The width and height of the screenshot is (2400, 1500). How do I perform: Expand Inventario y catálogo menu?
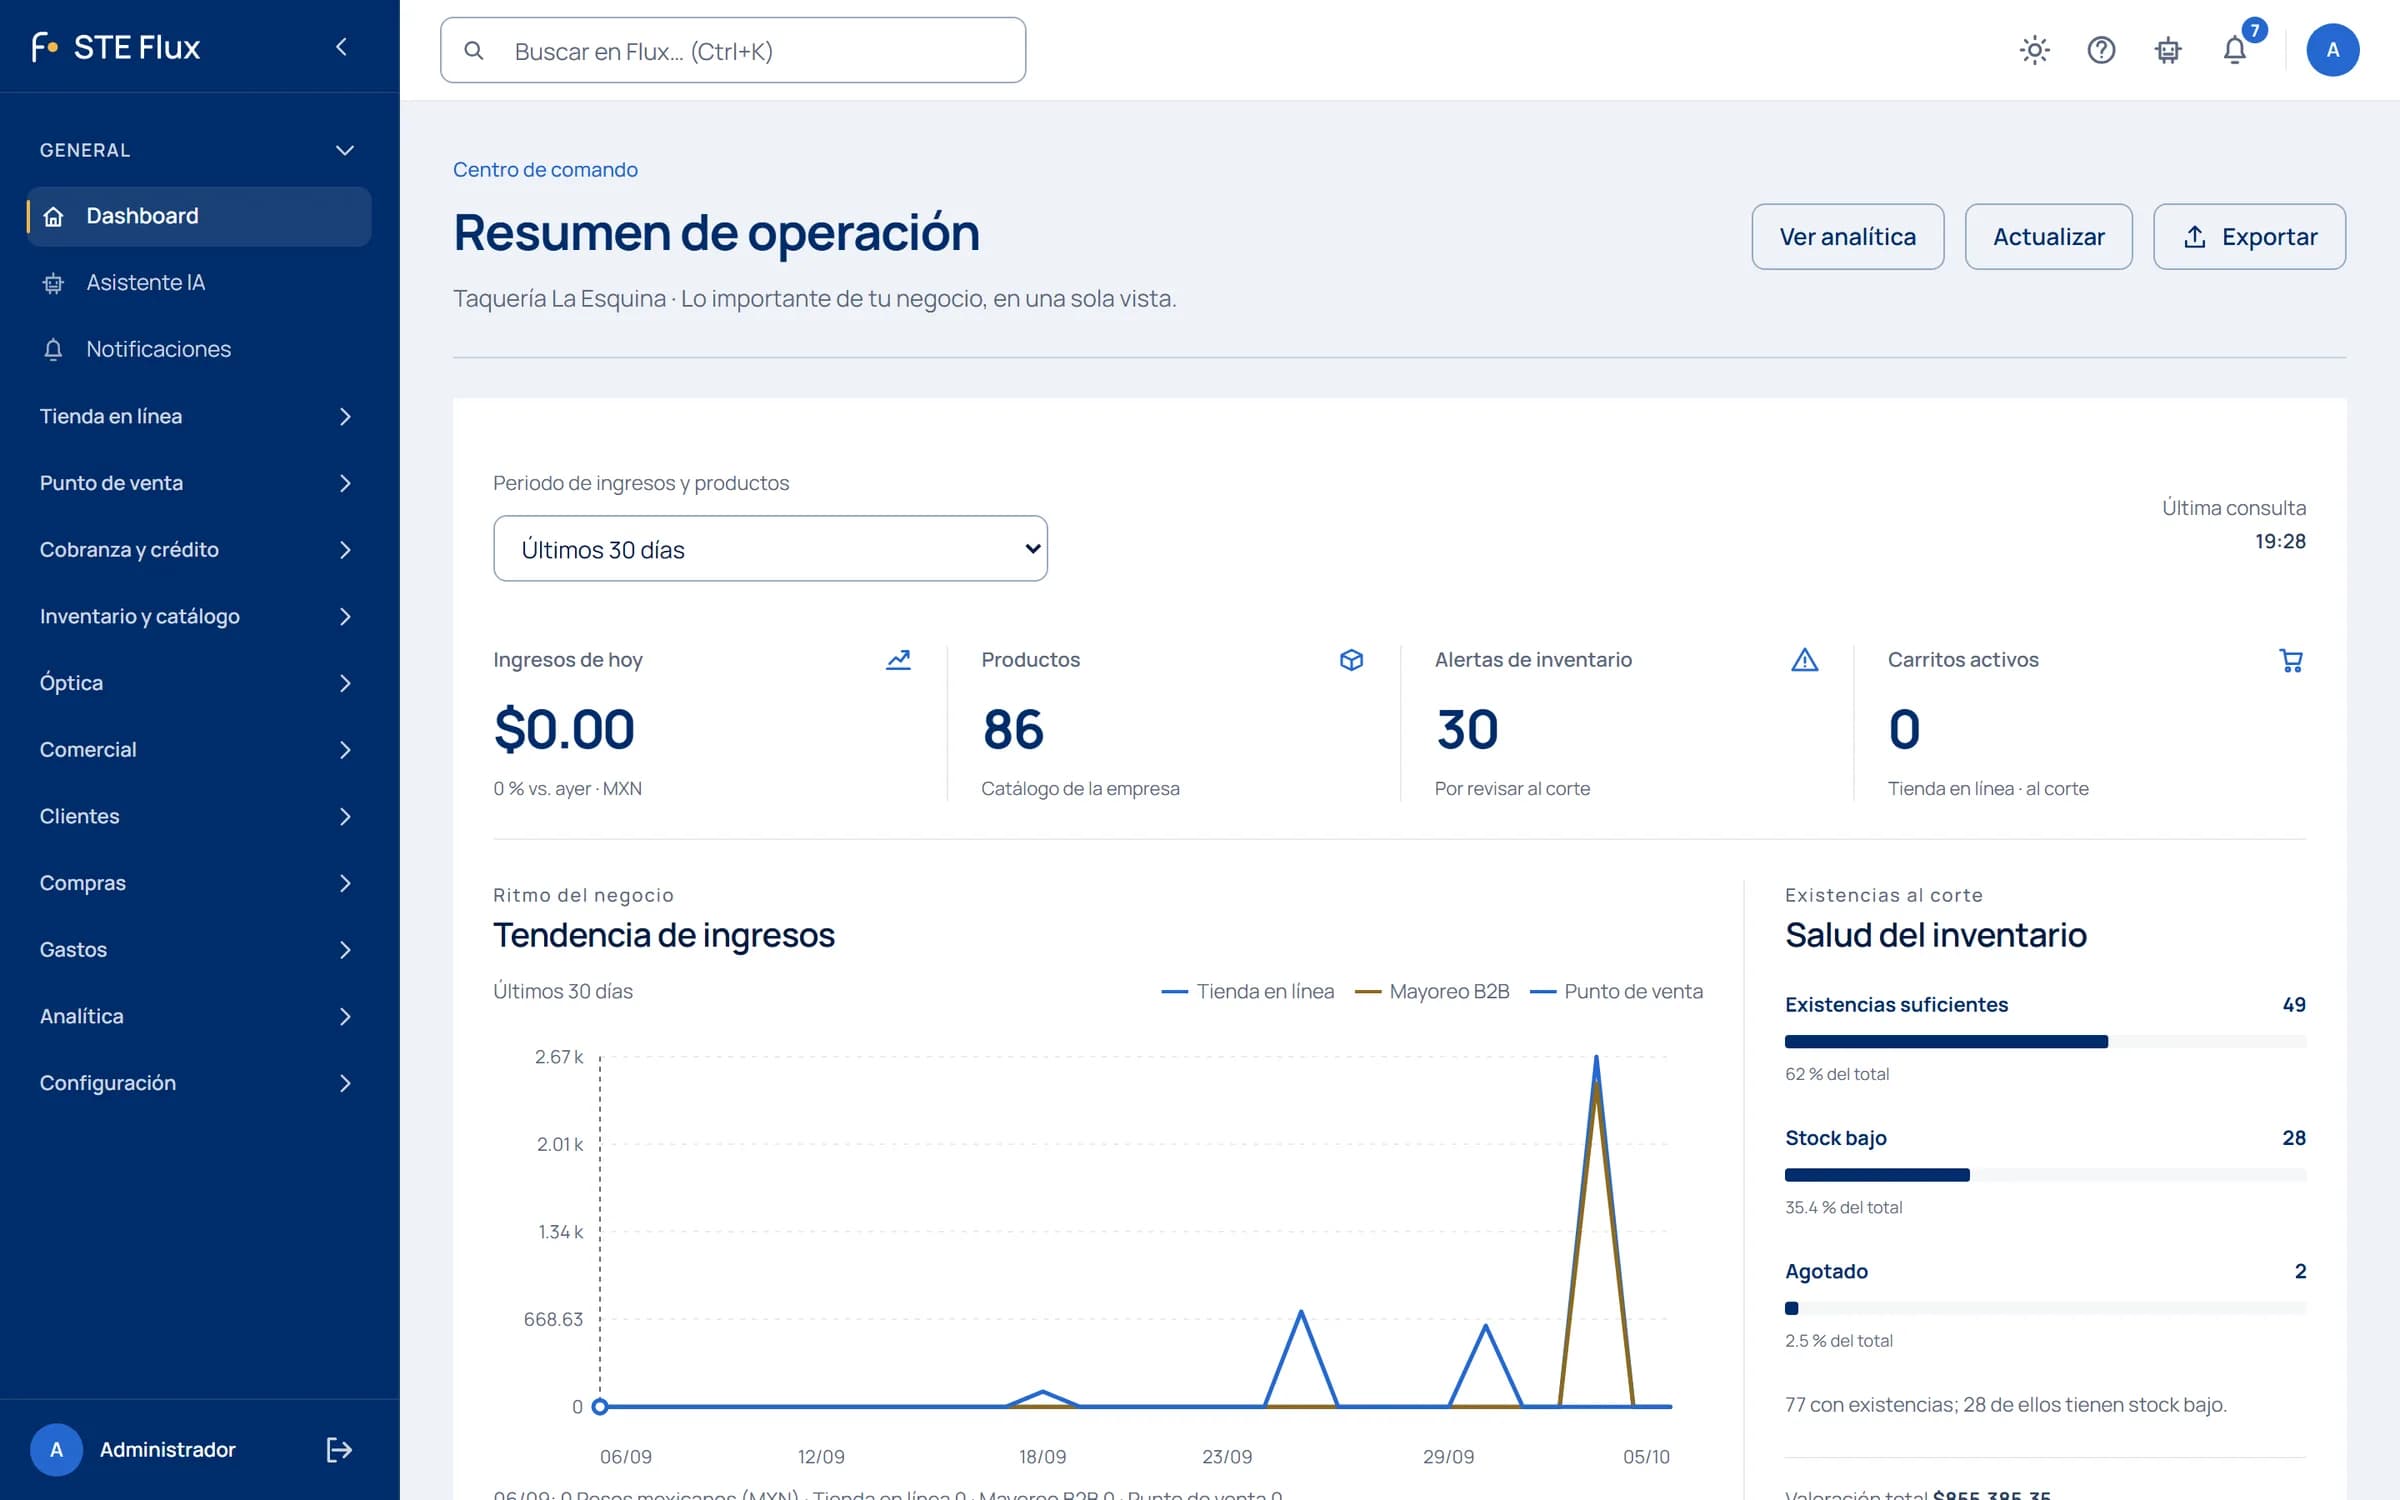pyautogui.click(x=200, y=616)
